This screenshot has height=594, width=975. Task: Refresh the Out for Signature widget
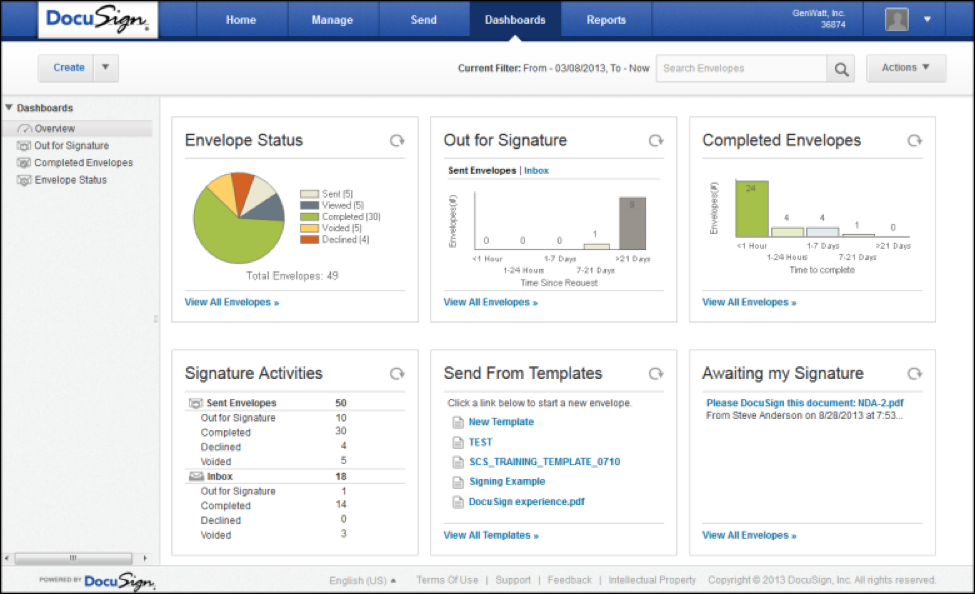[656, 141]
